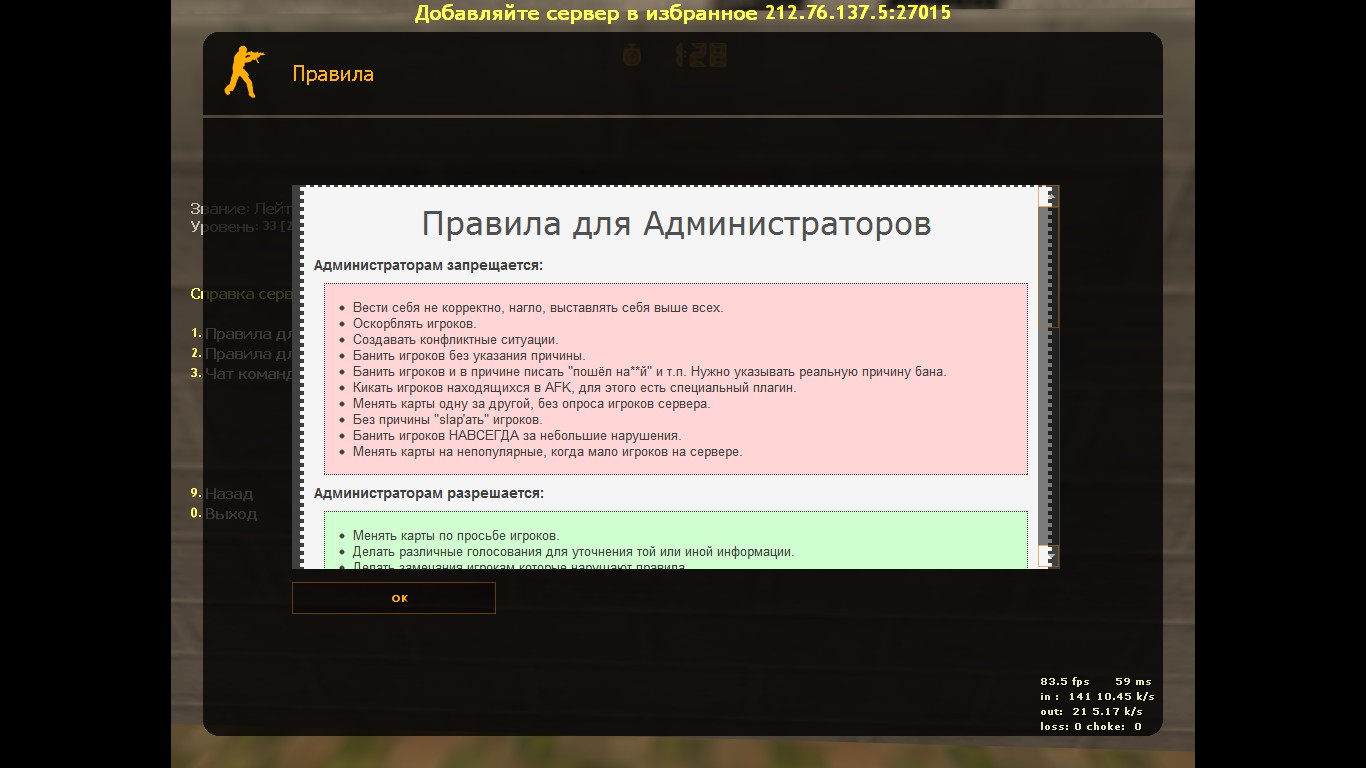This screenshot has width=1366, height=768.
Task: Click the "Звание: Лейт..." rank text
Action: coord(241,209)
